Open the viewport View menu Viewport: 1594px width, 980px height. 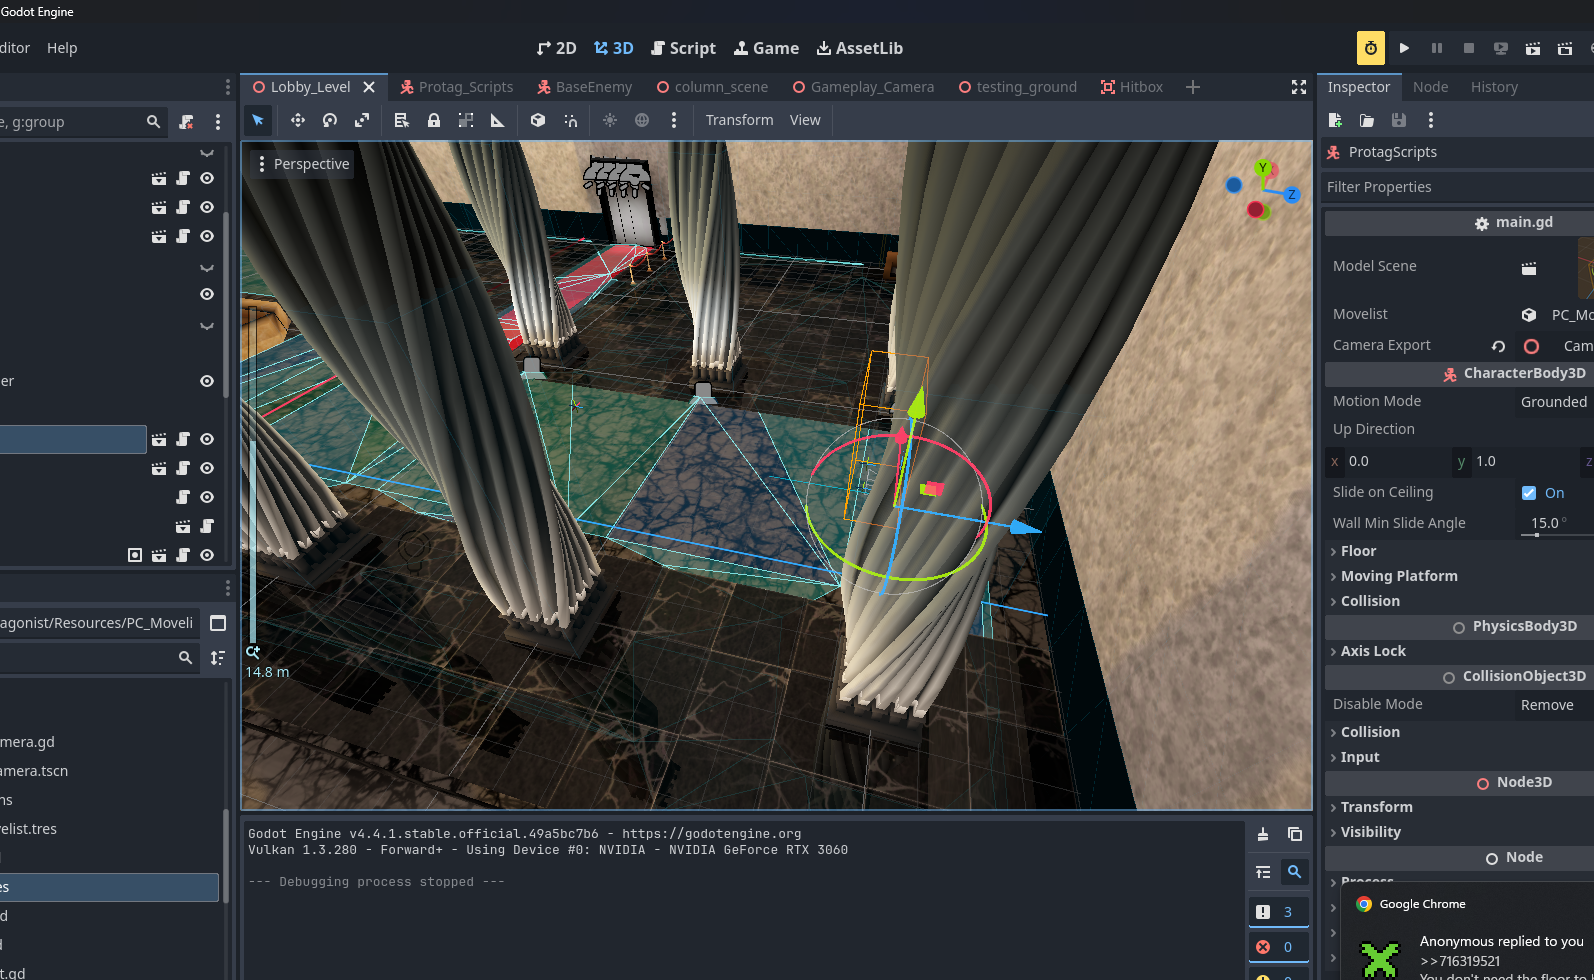pos(805,120)
